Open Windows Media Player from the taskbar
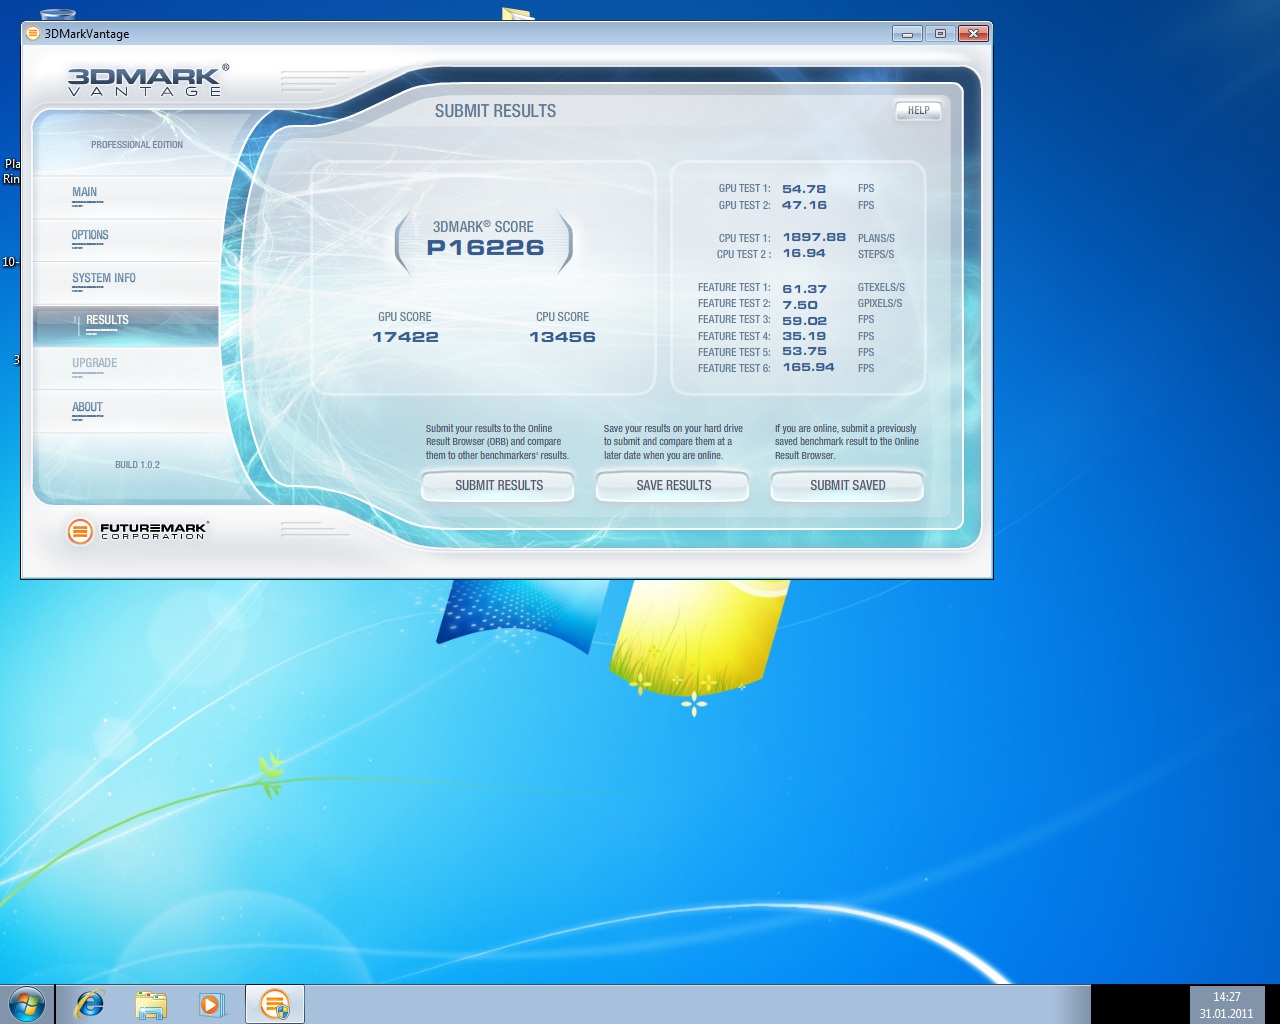Screen dimensions: 1280x1024 (x=211, y=1004)
